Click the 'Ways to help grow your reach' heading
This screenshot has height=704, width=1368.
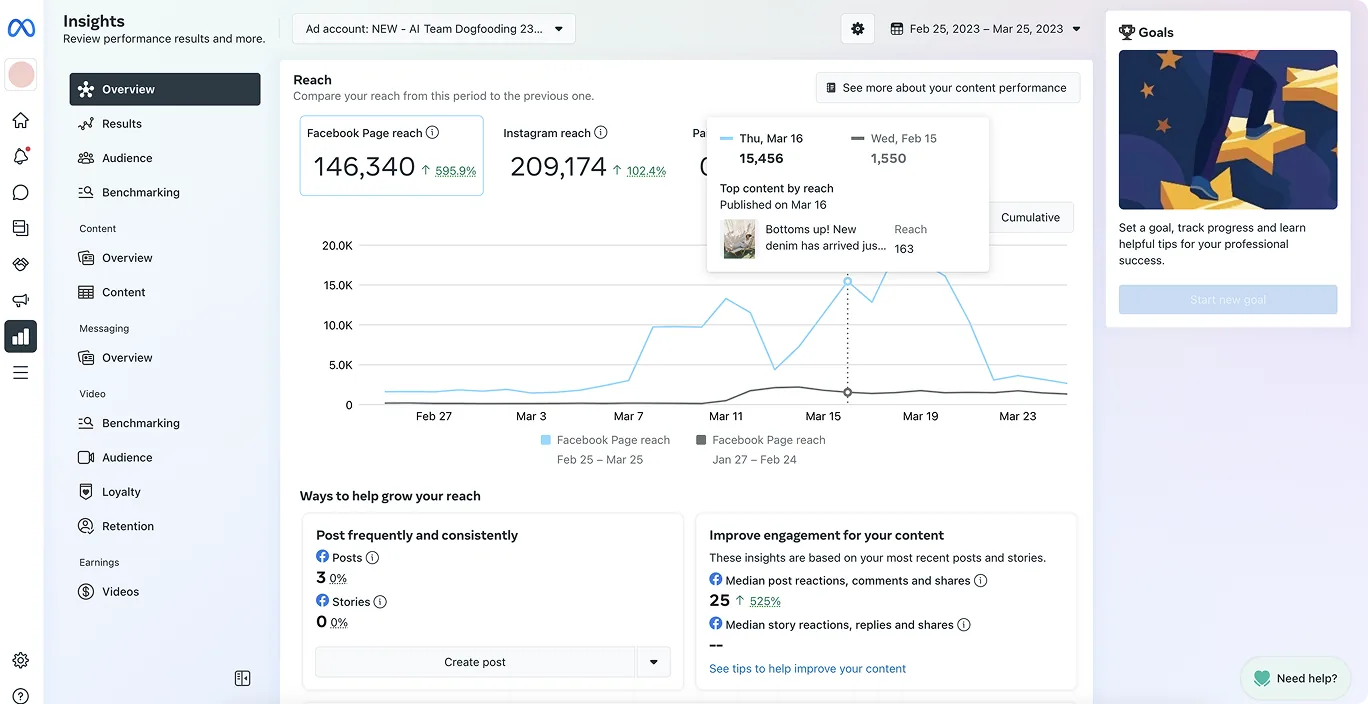(390, 496)
